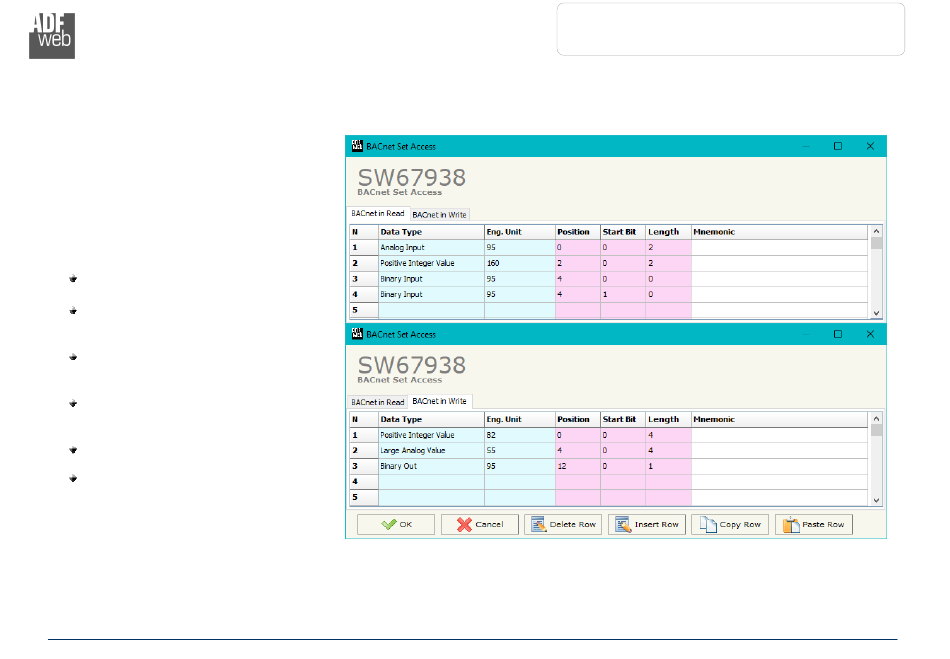950x659 pixels.
Task: Select 'Analog Input' cell in upper table
Action: pyautogui.click(x=431, y=247)
